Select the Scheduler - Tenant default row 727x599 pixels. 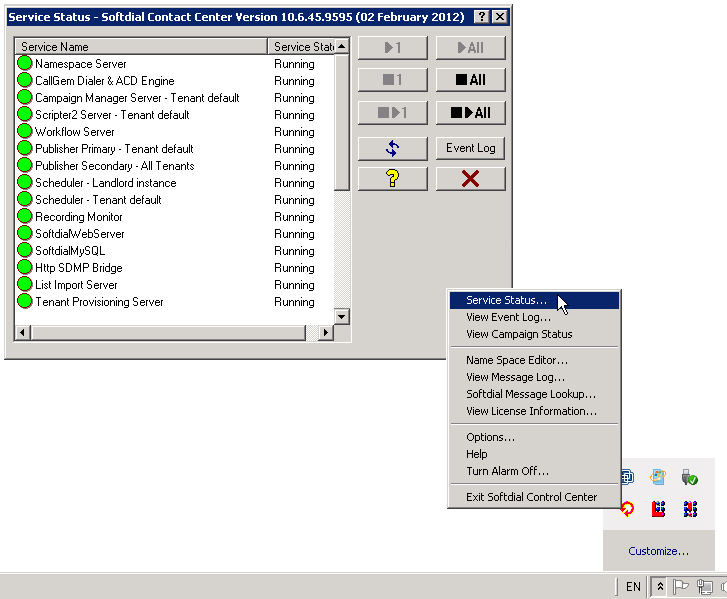click(175, 200)
